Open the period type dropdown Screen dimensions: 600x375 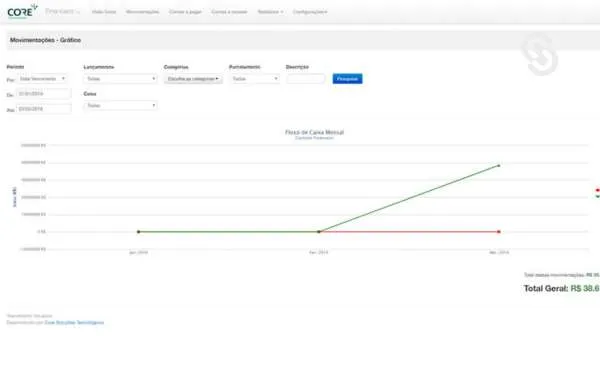coord(42,79)
